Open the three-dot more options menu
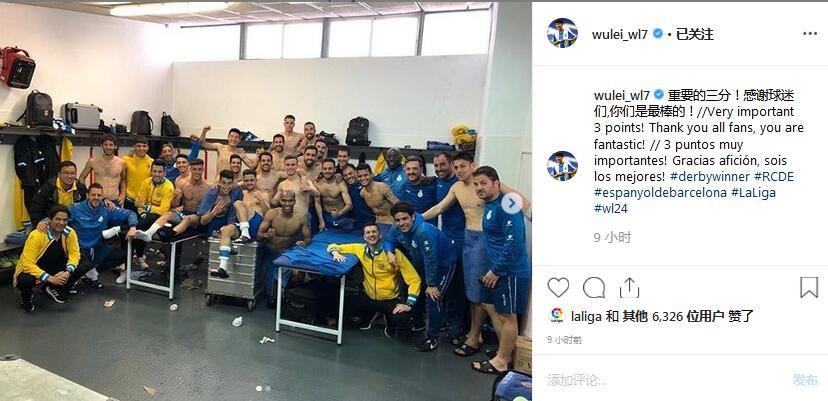The width and height of the screenshot is (828, 401). 810,34
